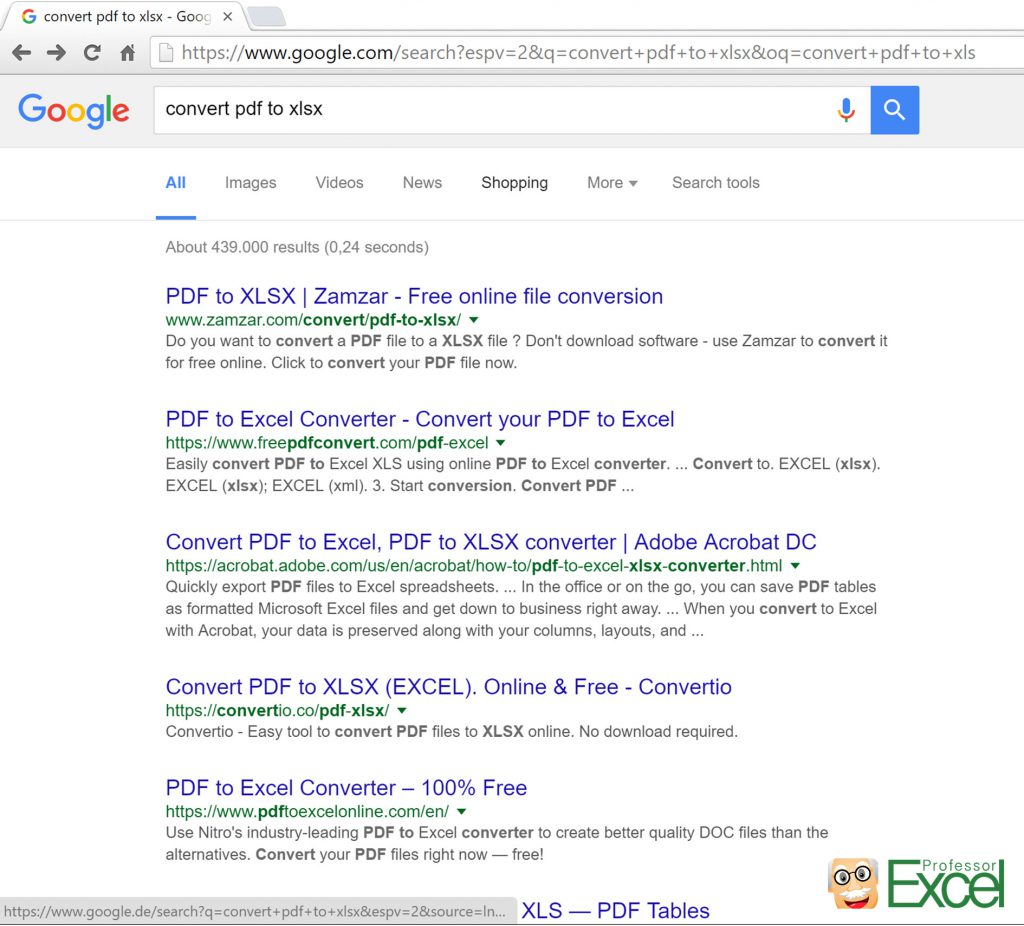The image size is (1024, 926).
Task: Switch to the Shopping tab
Action: point(515,183)
